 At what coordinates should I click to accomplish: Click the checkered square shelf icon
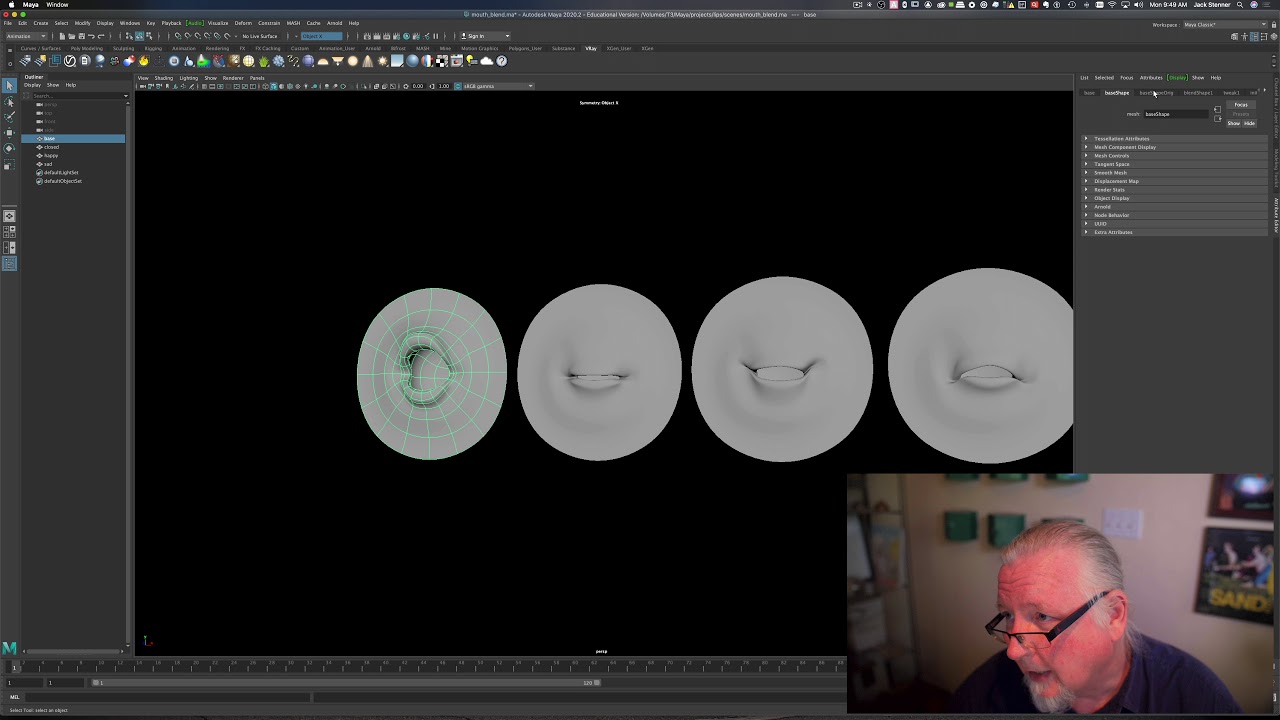click(441, 61)
